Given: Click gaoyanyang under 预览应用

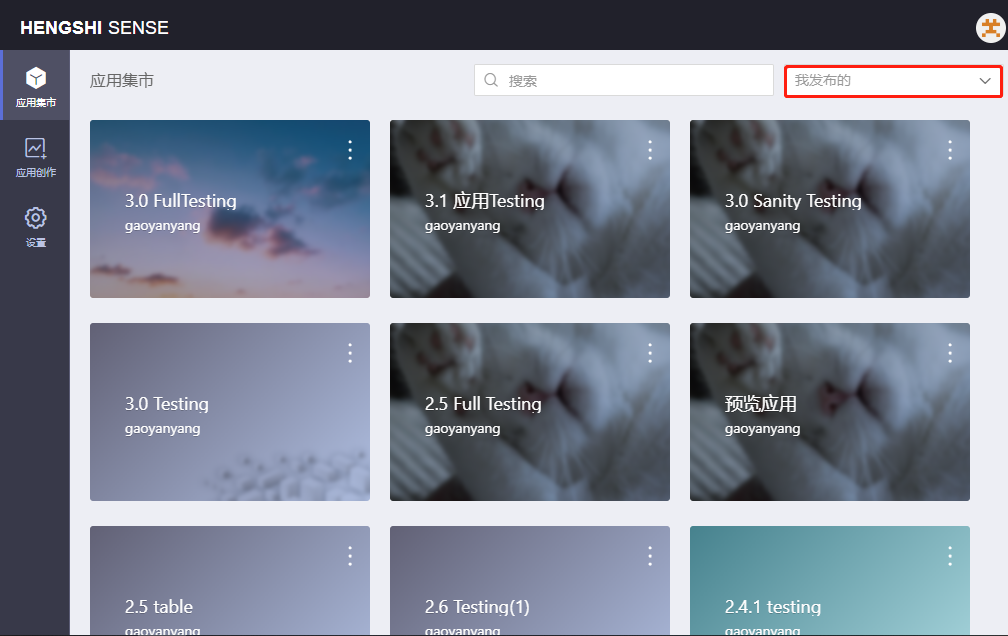Looking at the screenshot, I should (762, 429).
